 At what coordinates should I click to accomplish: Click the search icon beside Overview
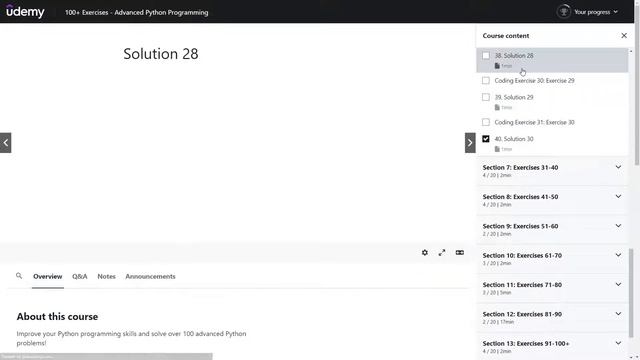19,276
